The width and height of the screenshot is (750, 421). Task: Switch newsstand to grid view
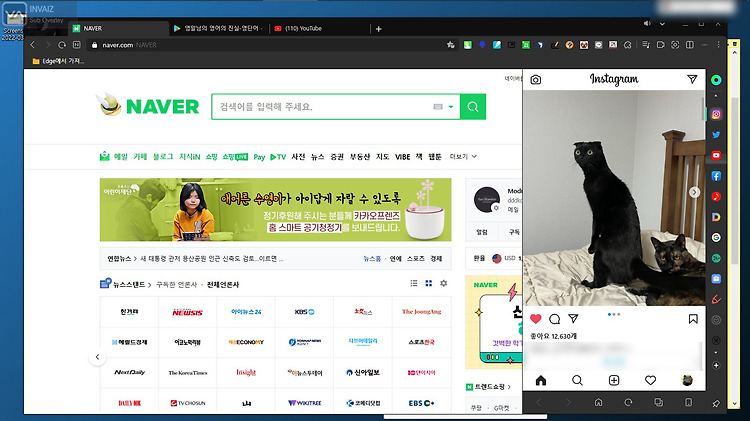pos(429,283)
